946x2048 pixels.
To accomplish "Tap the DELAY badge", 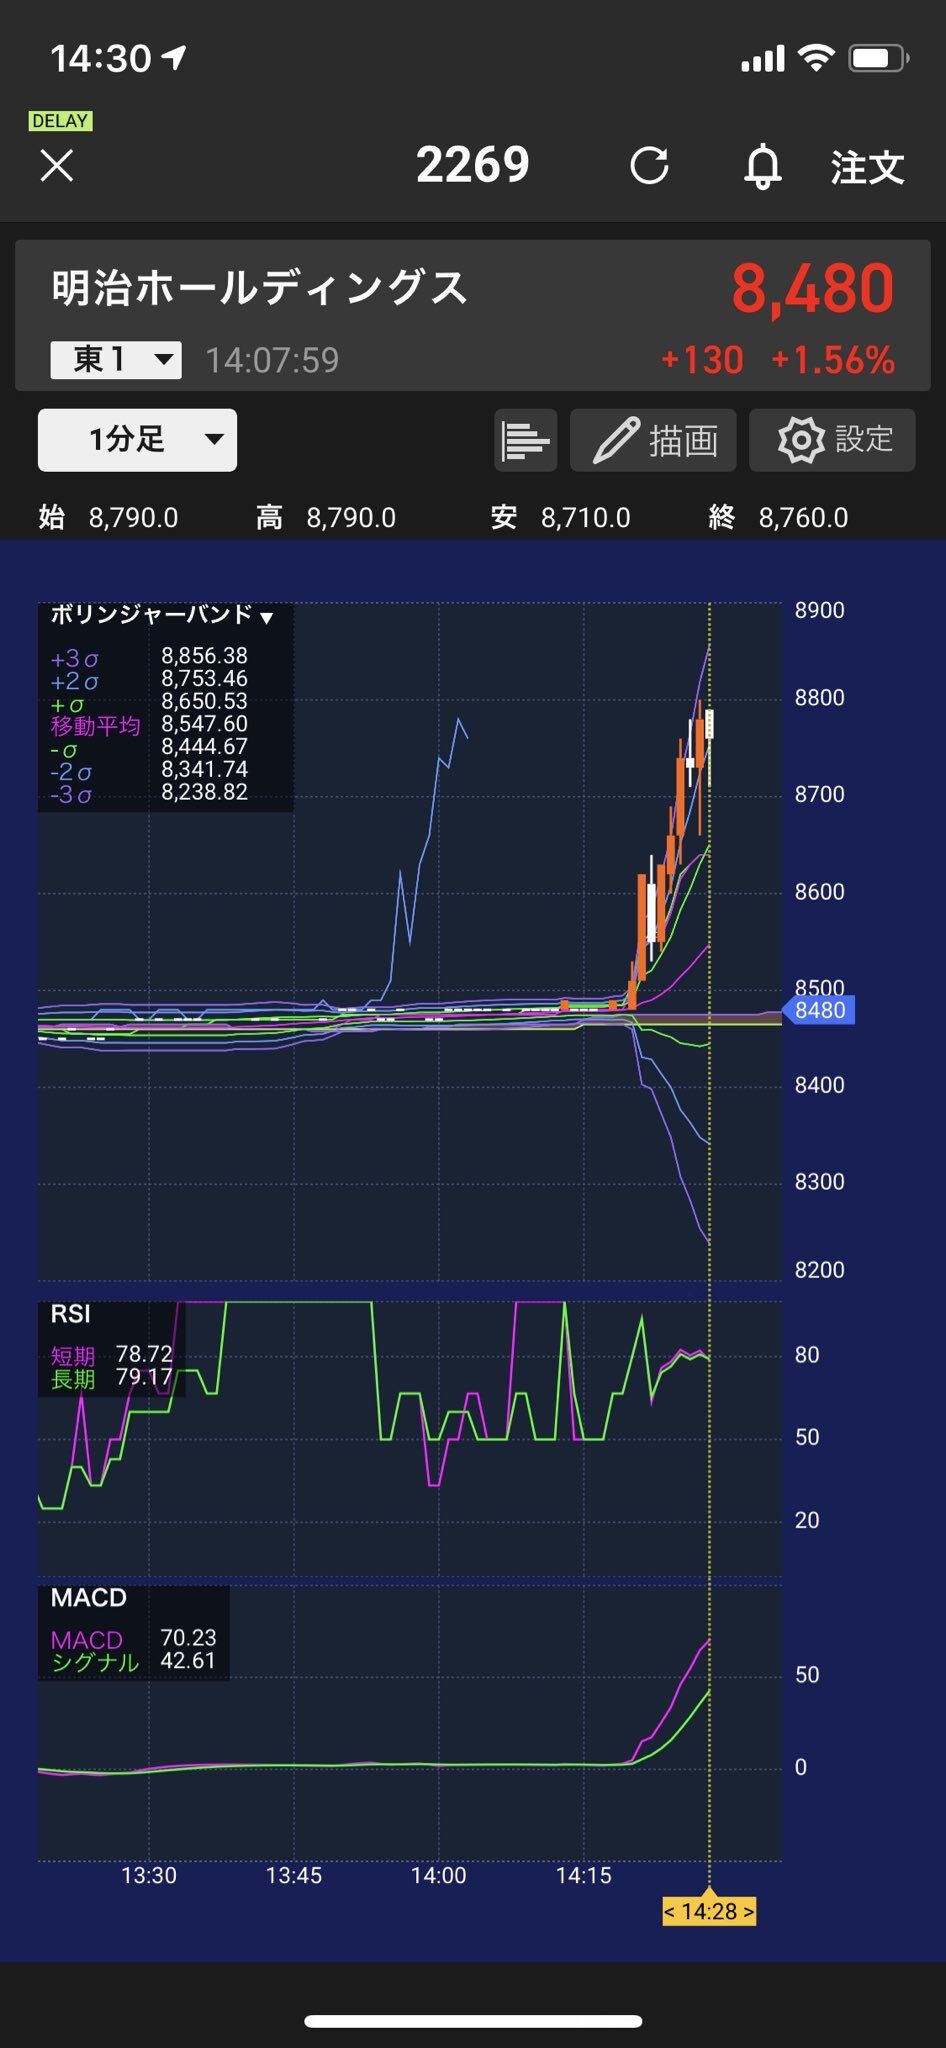I will click(x=60, y=121).
